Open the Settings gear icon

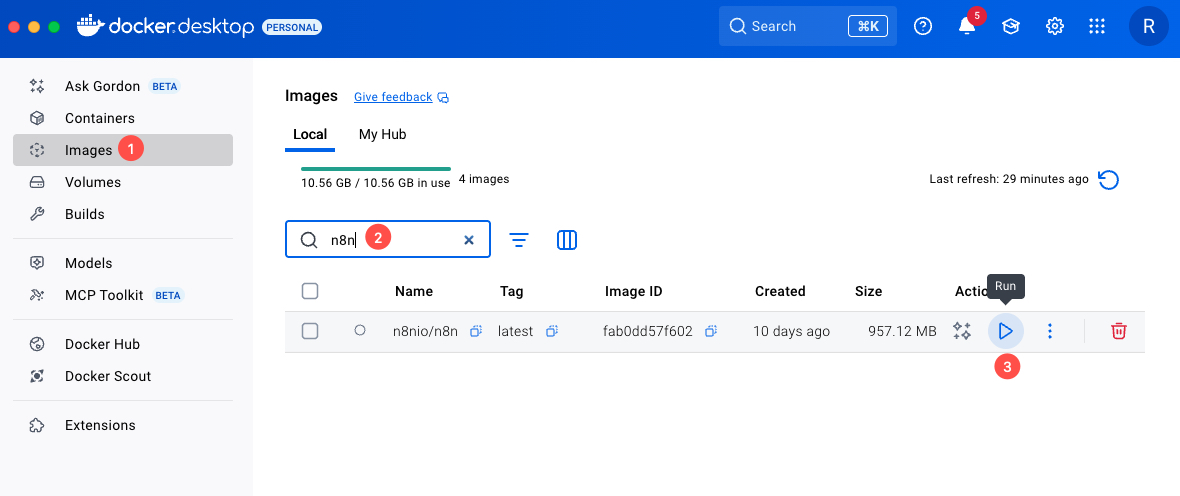click(x=1054, y=26)
